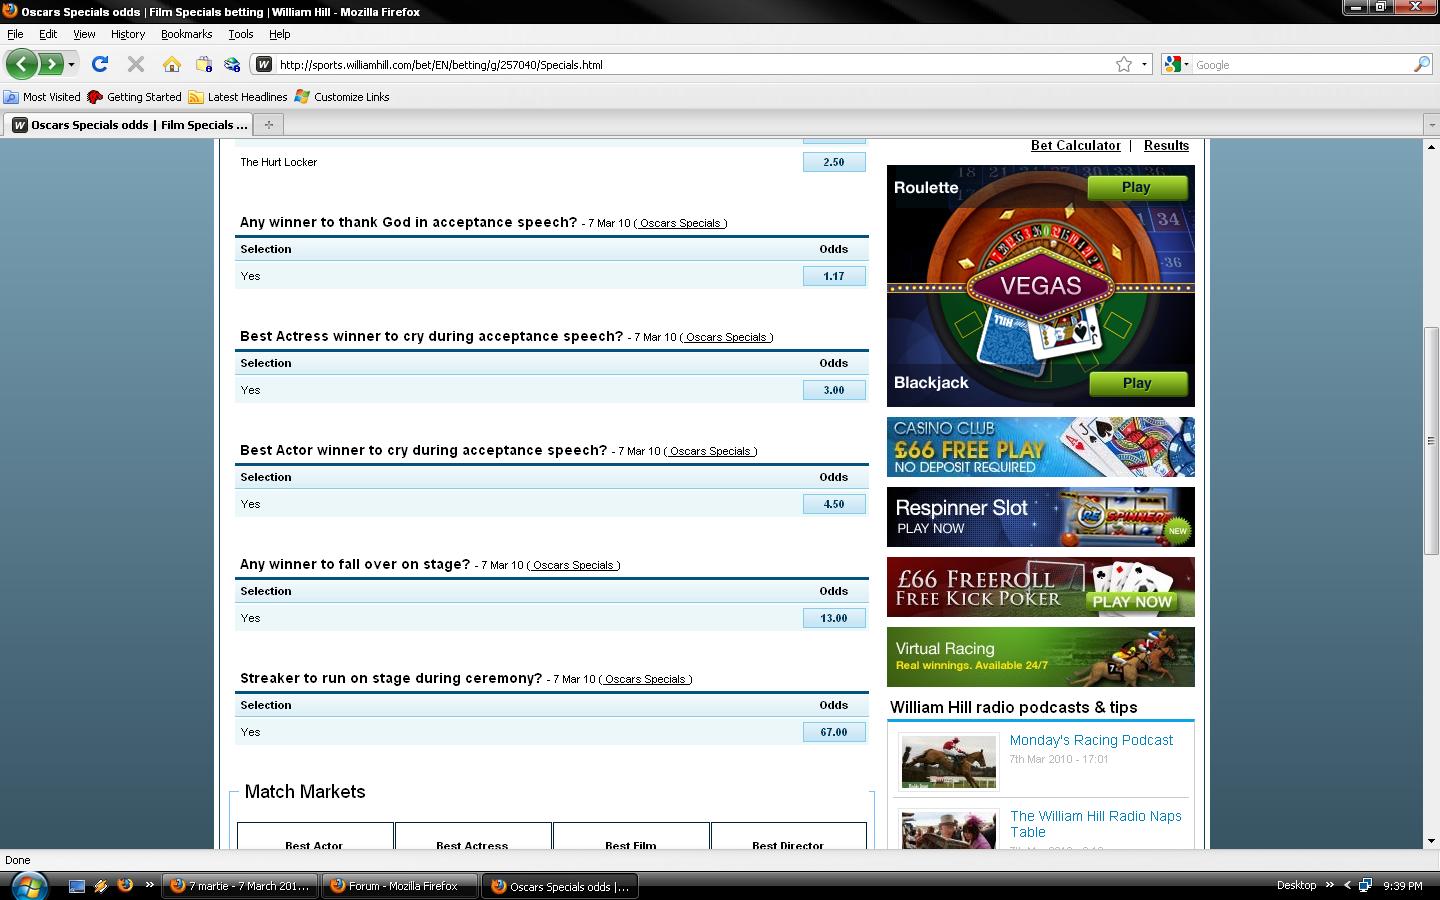The image size is (1440, 900).
Task: Click the William Hill site identity icon in address bar
Action: click(x=264, y=64)
